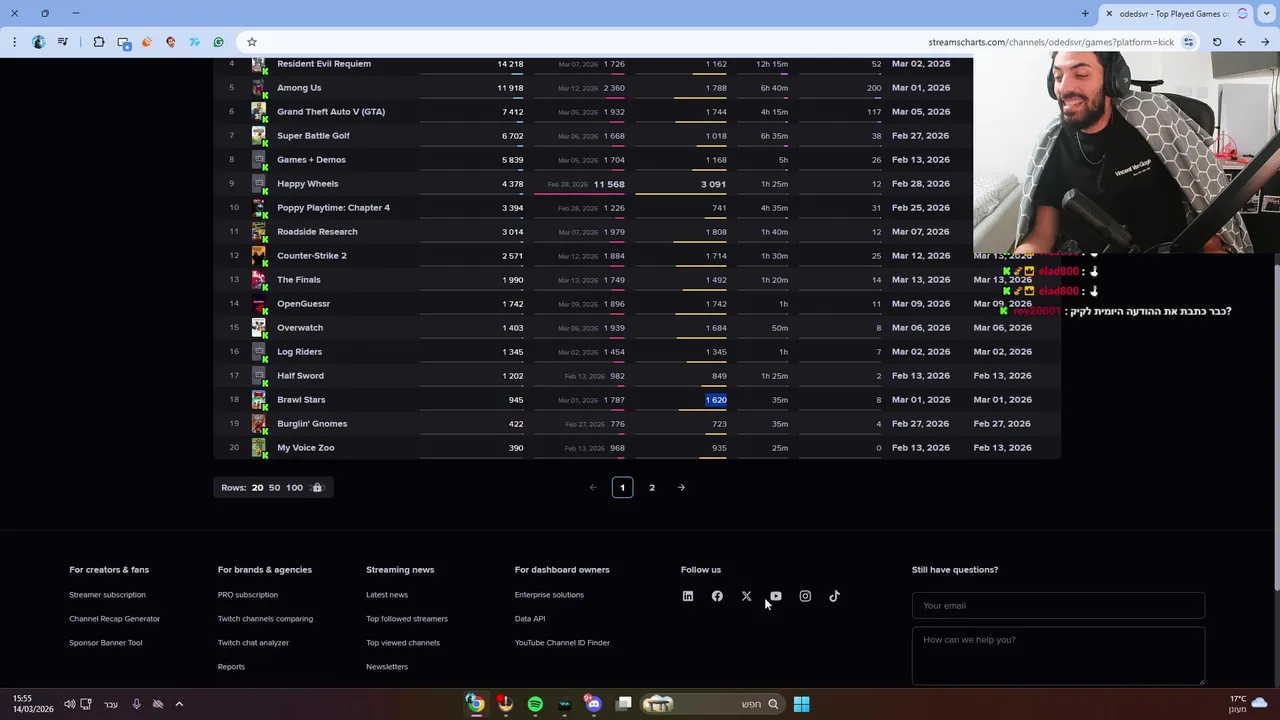Click the microphone icon in system tray
The image size is (1280, 720).
137,704
